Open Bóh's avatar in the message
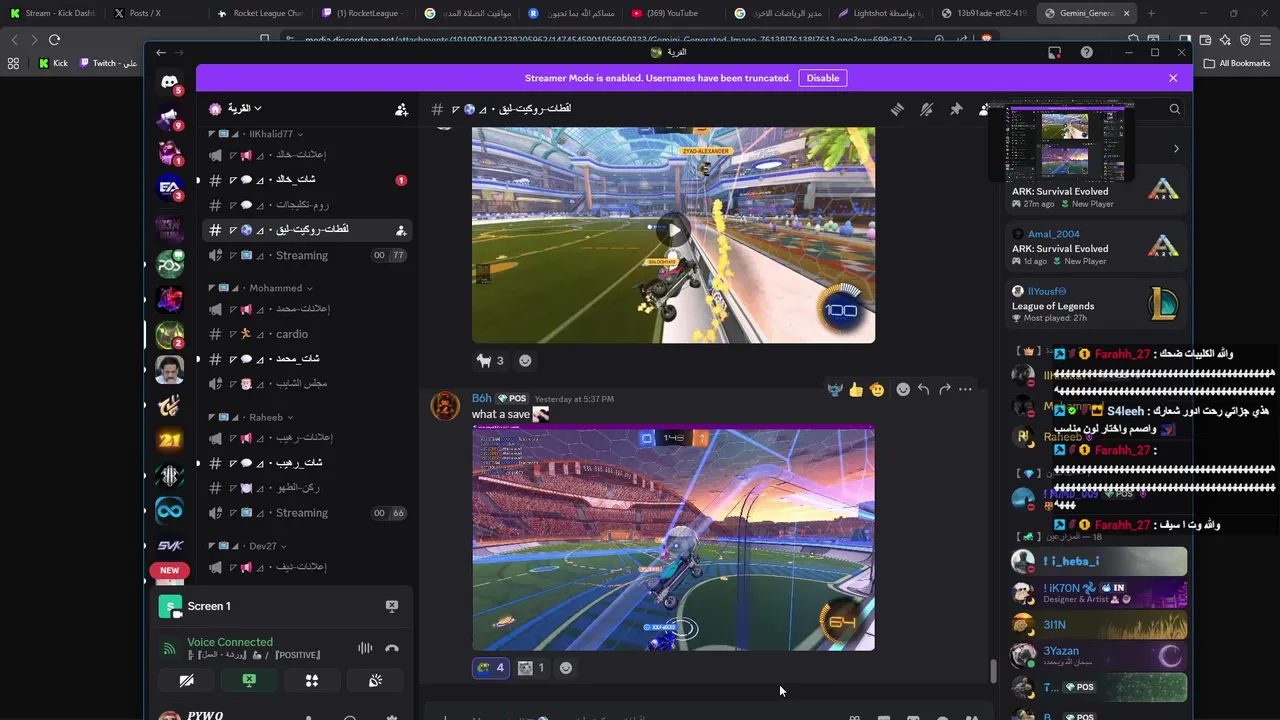This screenshot has height=720, width=1280. (445, 406)
